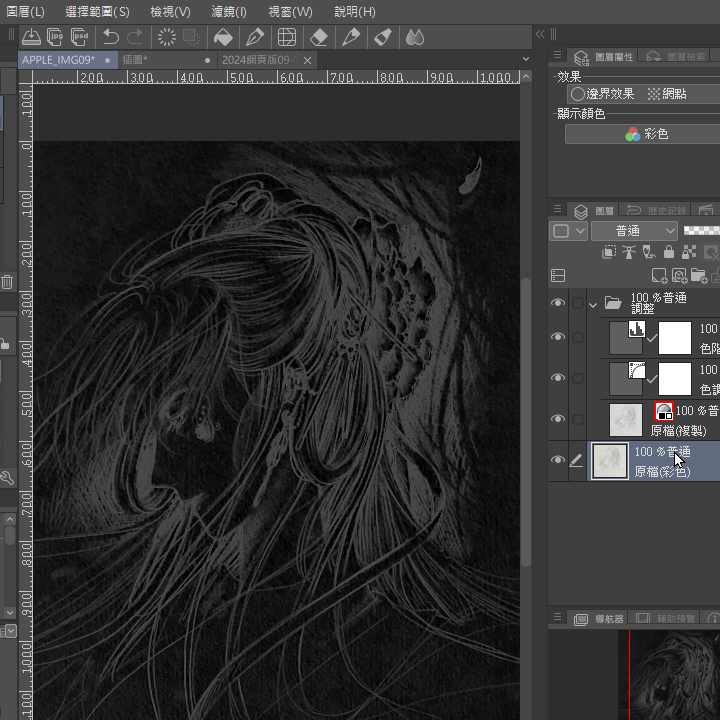Image resolution: width=720 pixels, height=720 pixels.
Task: Select the Fill bucket icon in toolbar
Action: pyautogui.click(x=223, y=37)
